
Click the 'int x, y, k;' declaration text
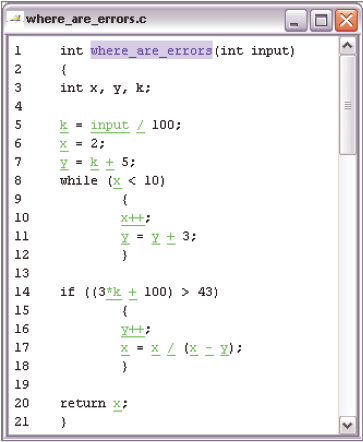(x=105, y=88)
